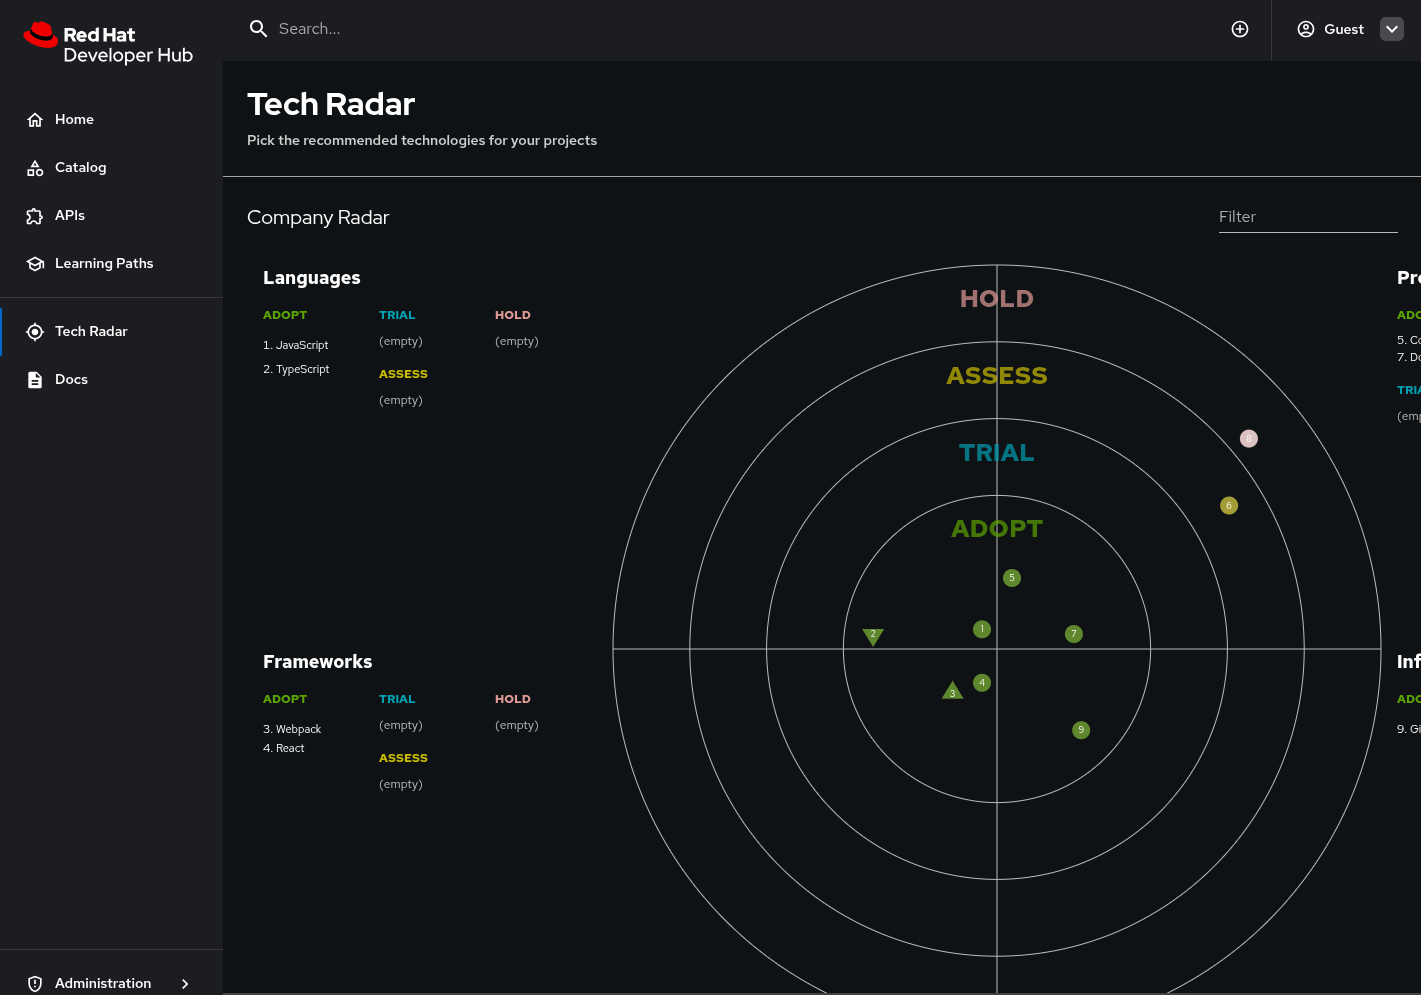Screen dimensions: 1421x995
Task: Click the Home house icon
Action: (35, 120)
